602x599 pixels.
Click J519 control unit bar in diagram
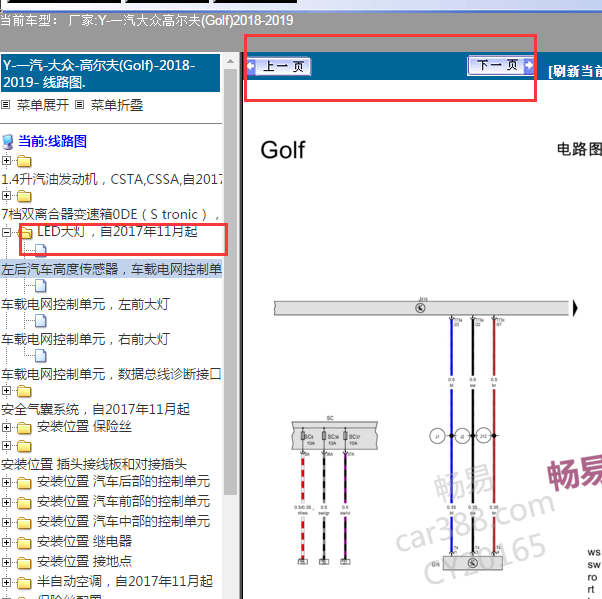click(421, 308)
